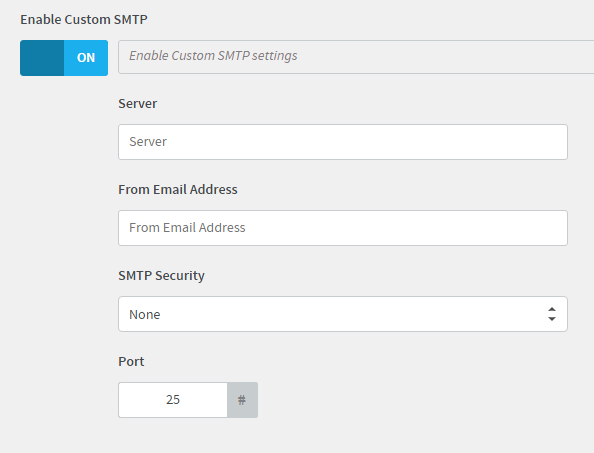Click the Server placeholder text in the textbox
The image size is (594, 453).
pyautogui.click(x=148, y=142)
